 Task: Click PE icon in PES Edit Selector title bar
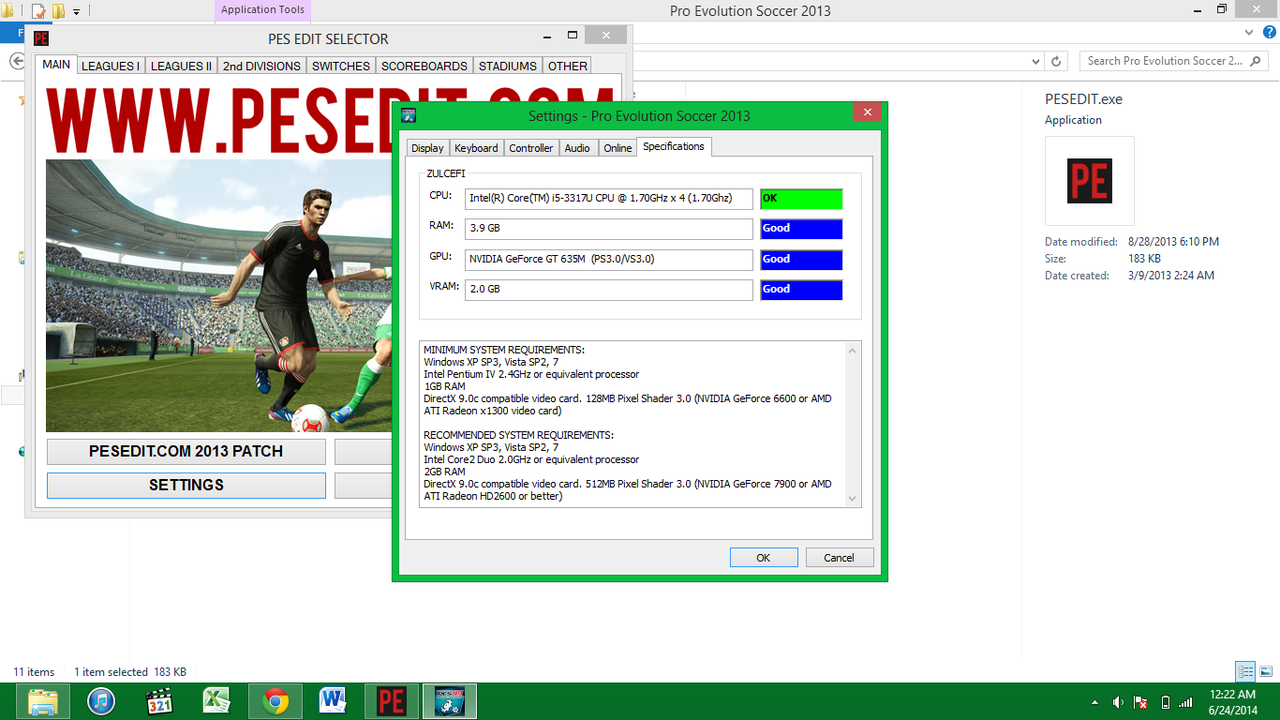point(41,39)
